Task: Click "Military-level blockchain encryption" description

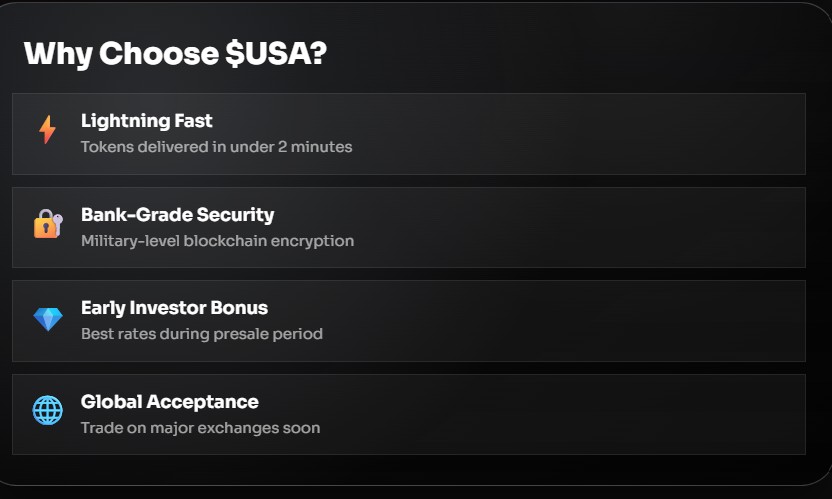Action: click(x=217, y=241)
